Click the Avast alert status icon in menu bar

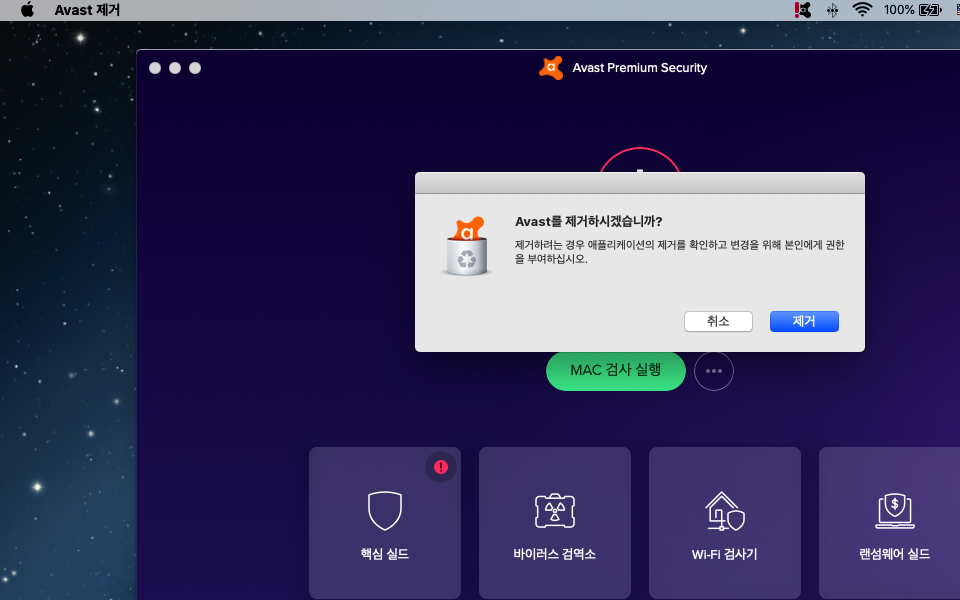[803, 10]
